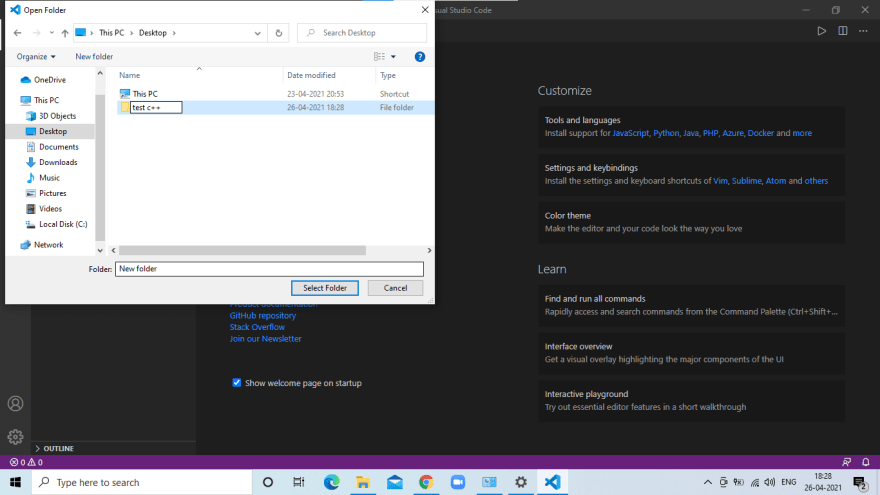Open recent locations dropdown arrow

click(52, 33)
